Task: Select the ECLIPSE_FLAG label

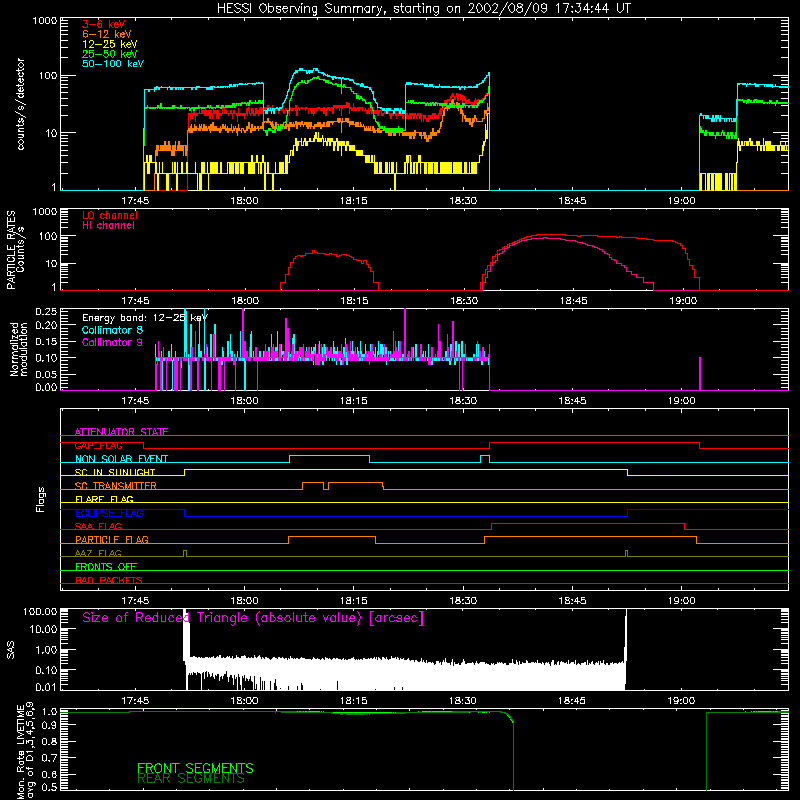Action: tap(109, 513)
